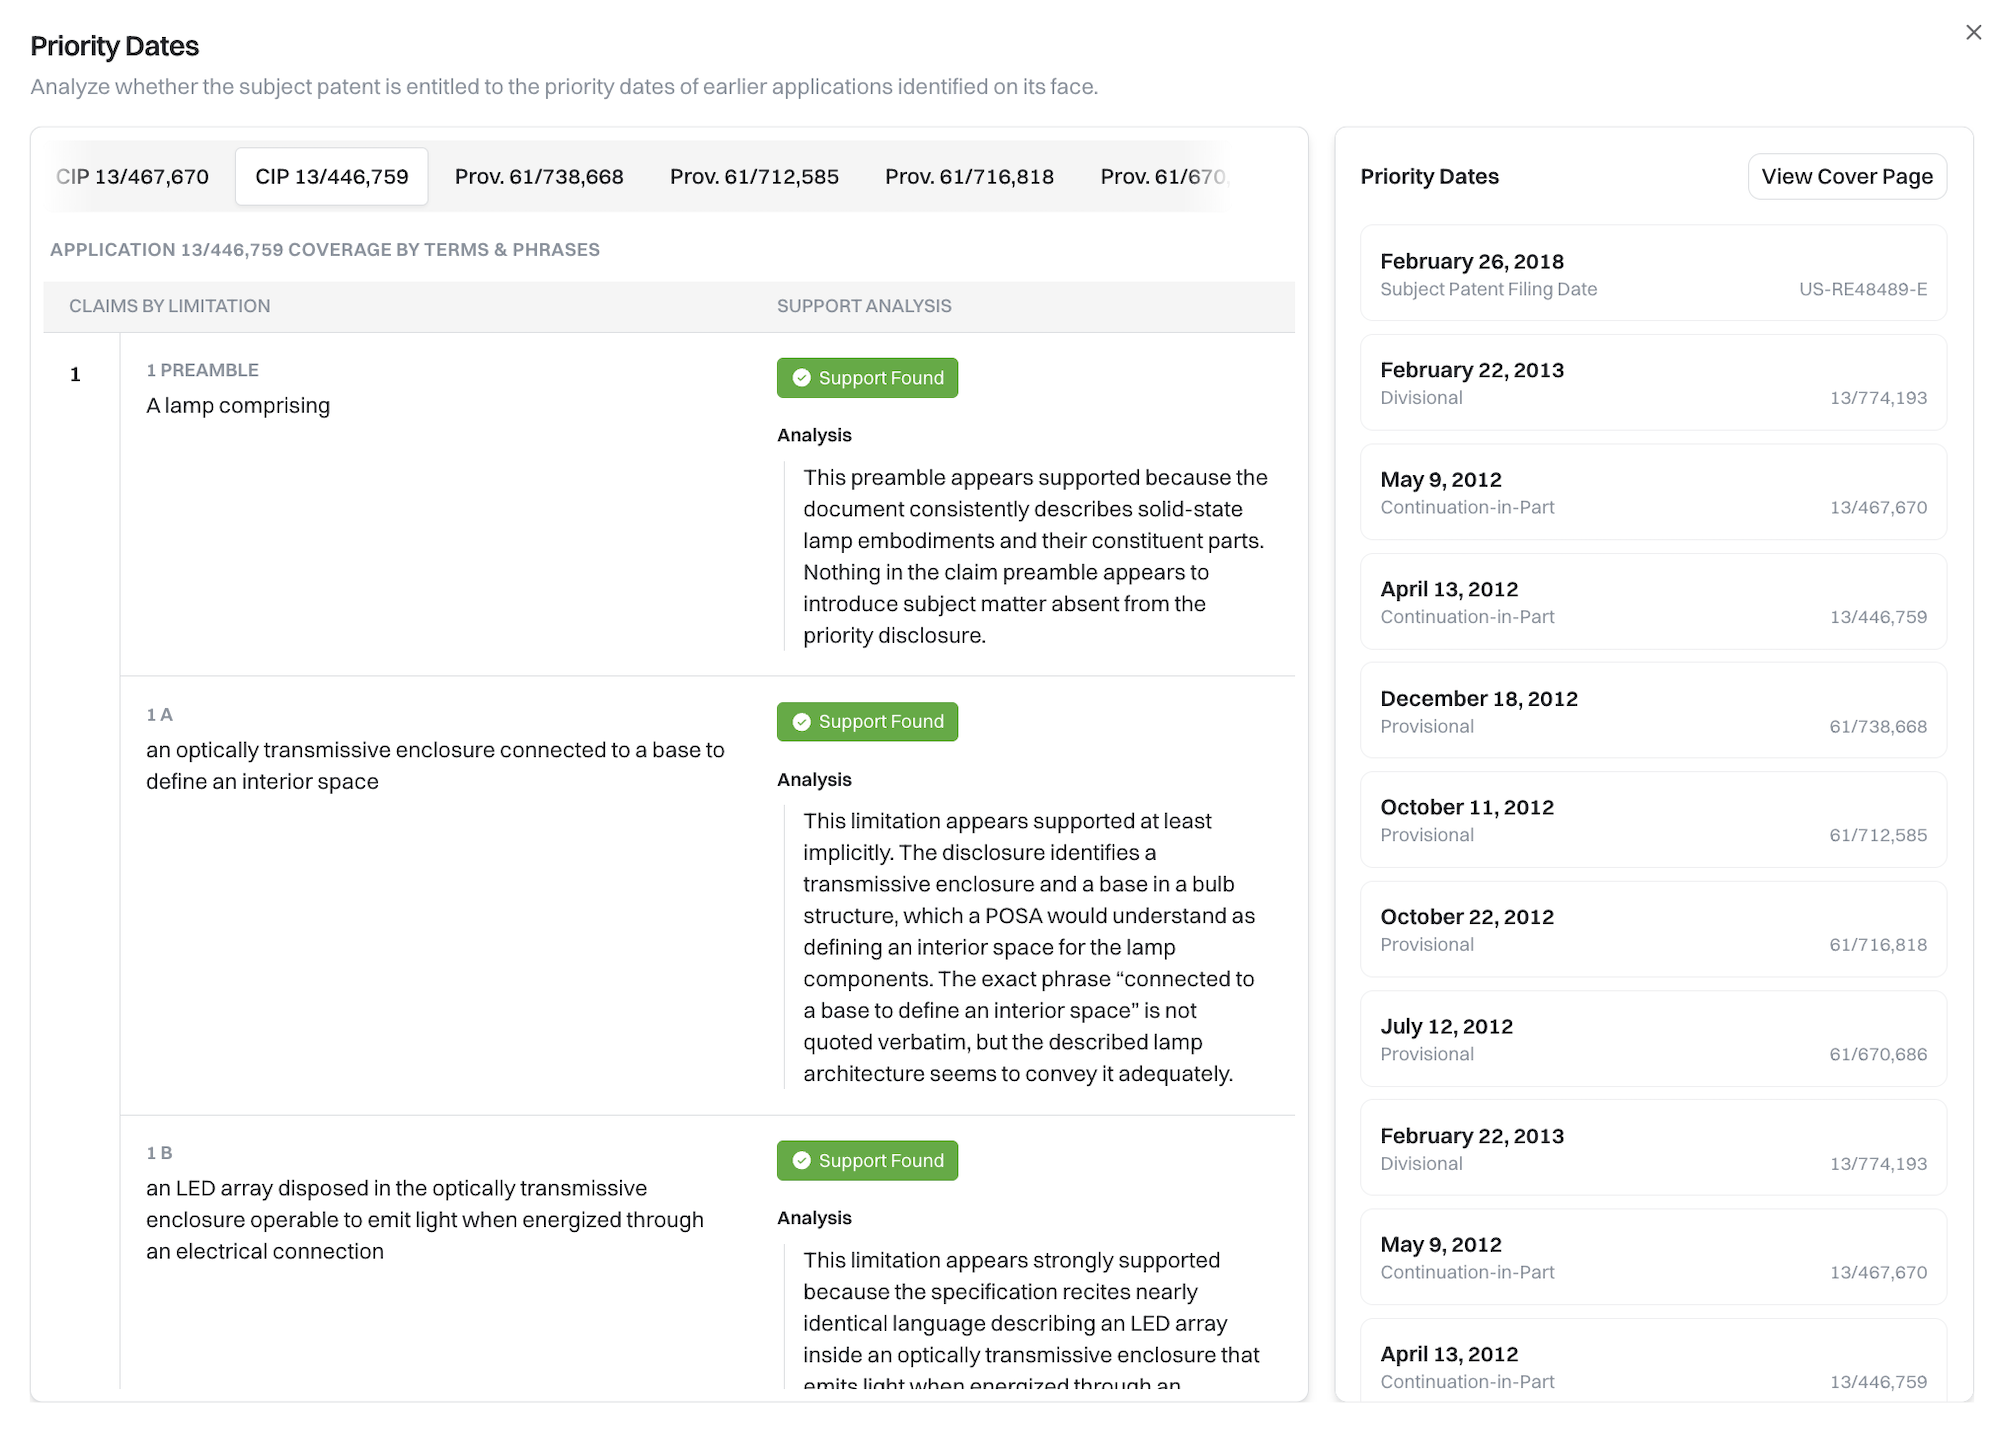Click the July 12, 2012 Provisional card

tap(1652, 1039)
